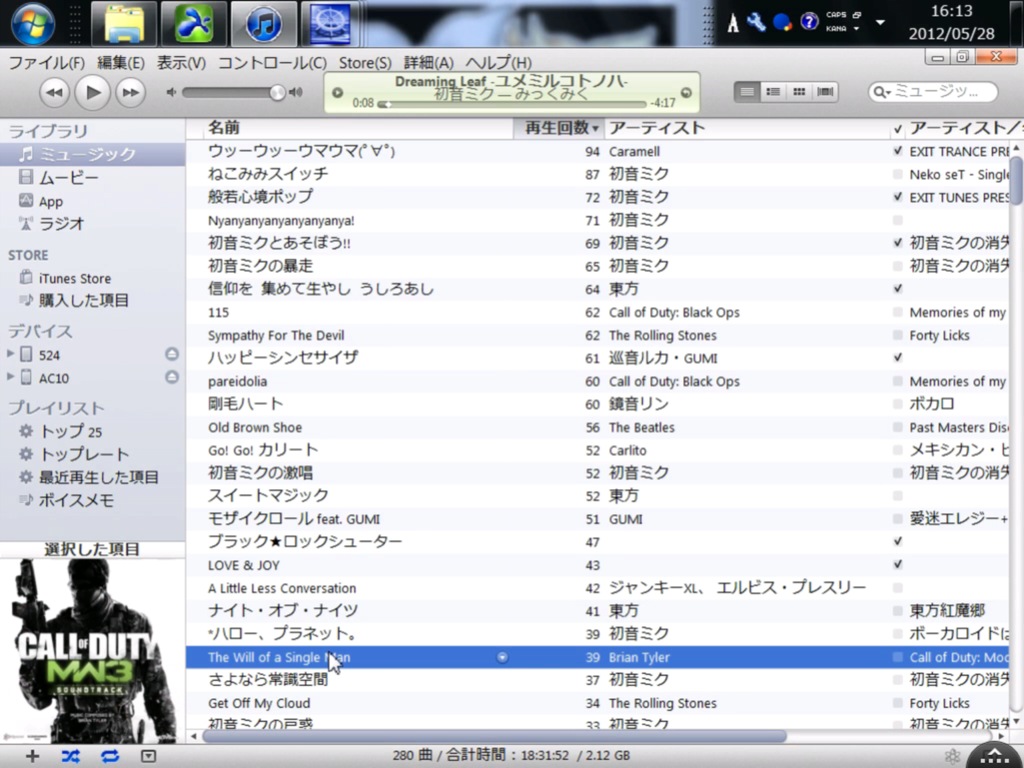Expand the AC10 device tree
The height and width of the screenshot is (768, 1024).
click(10, 377)
